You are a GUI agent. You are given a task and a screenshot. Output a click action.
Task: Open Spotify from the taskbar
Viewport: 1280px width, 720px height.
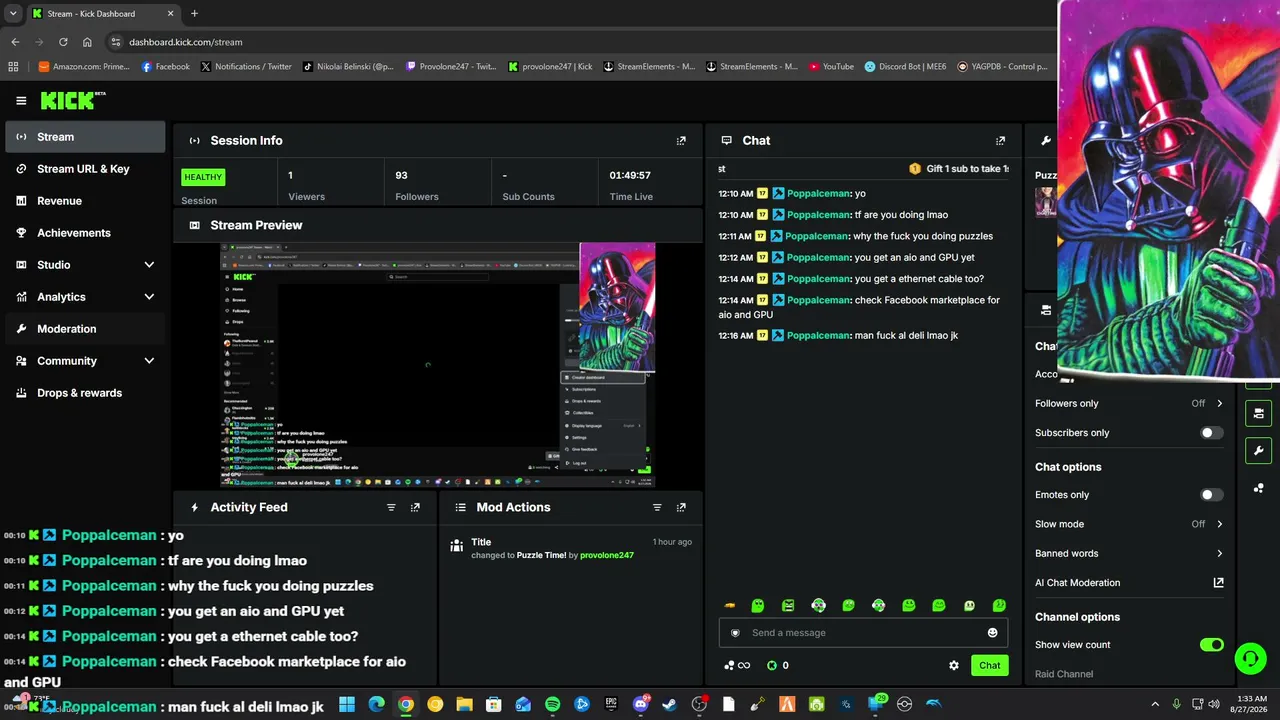(x=552, y=705)
